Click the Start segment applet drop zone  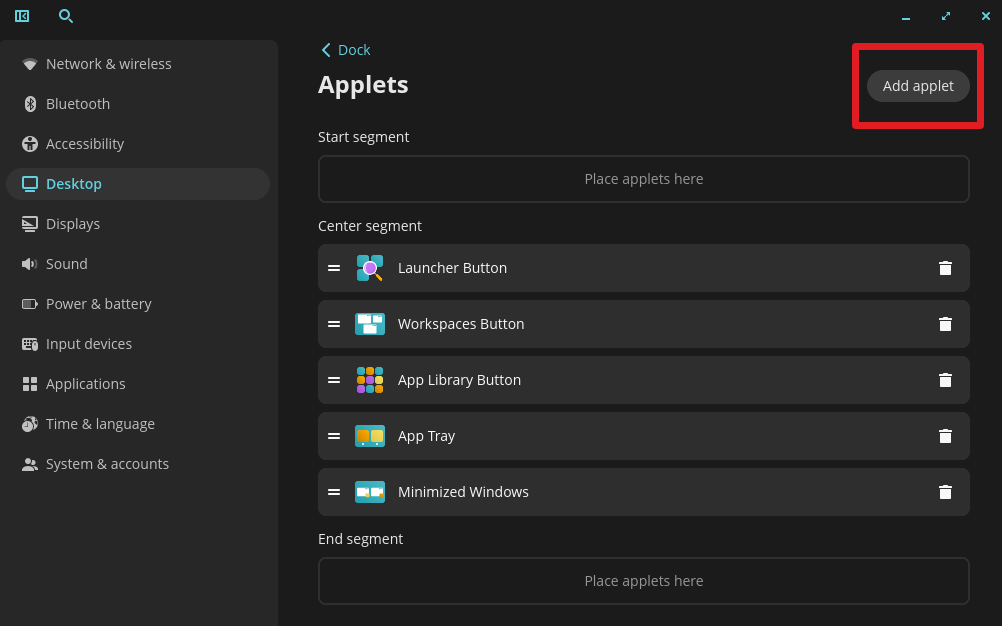[643, 178]
